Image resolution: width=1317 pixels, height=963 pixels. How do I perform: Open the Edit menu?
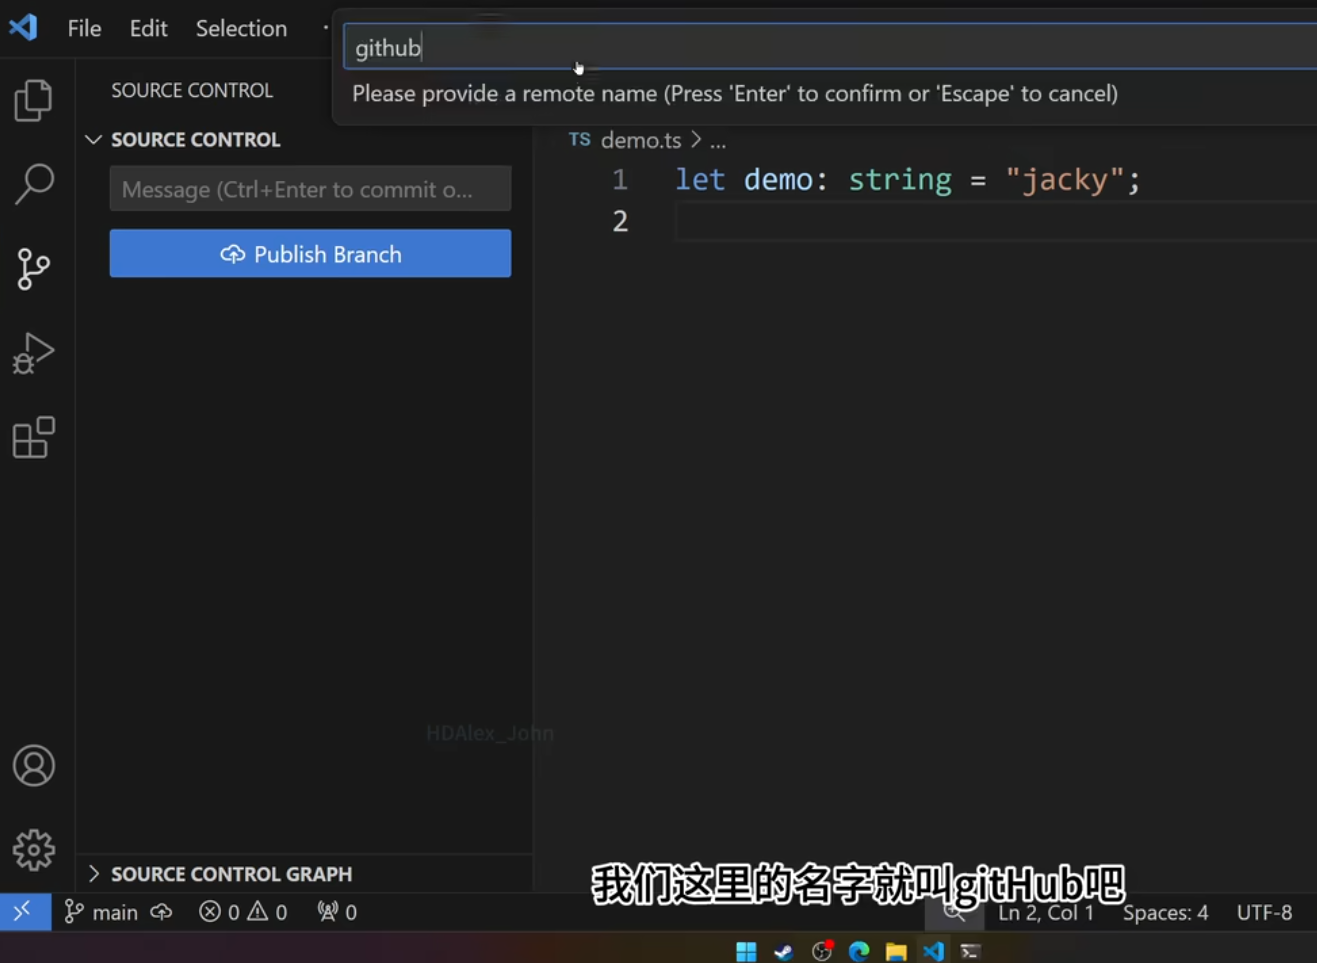point(148,28)
